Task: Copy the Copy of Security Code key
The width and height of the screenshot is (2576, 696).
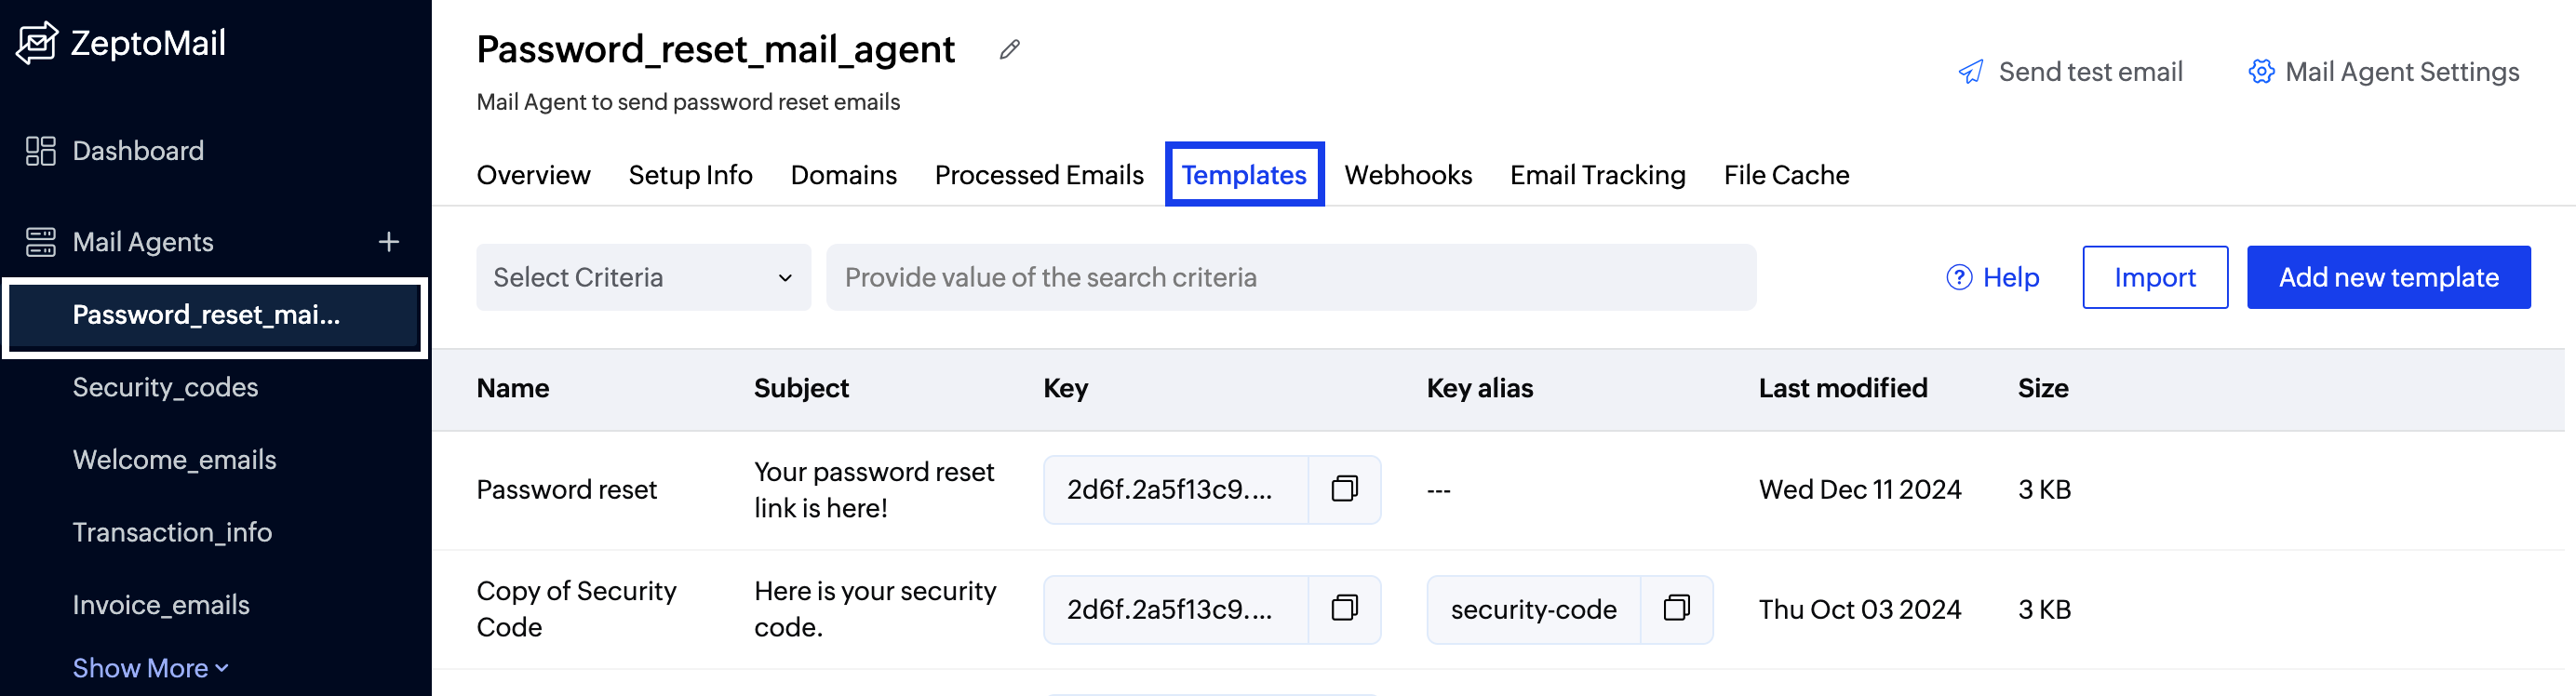Action: pos(1344,608)
